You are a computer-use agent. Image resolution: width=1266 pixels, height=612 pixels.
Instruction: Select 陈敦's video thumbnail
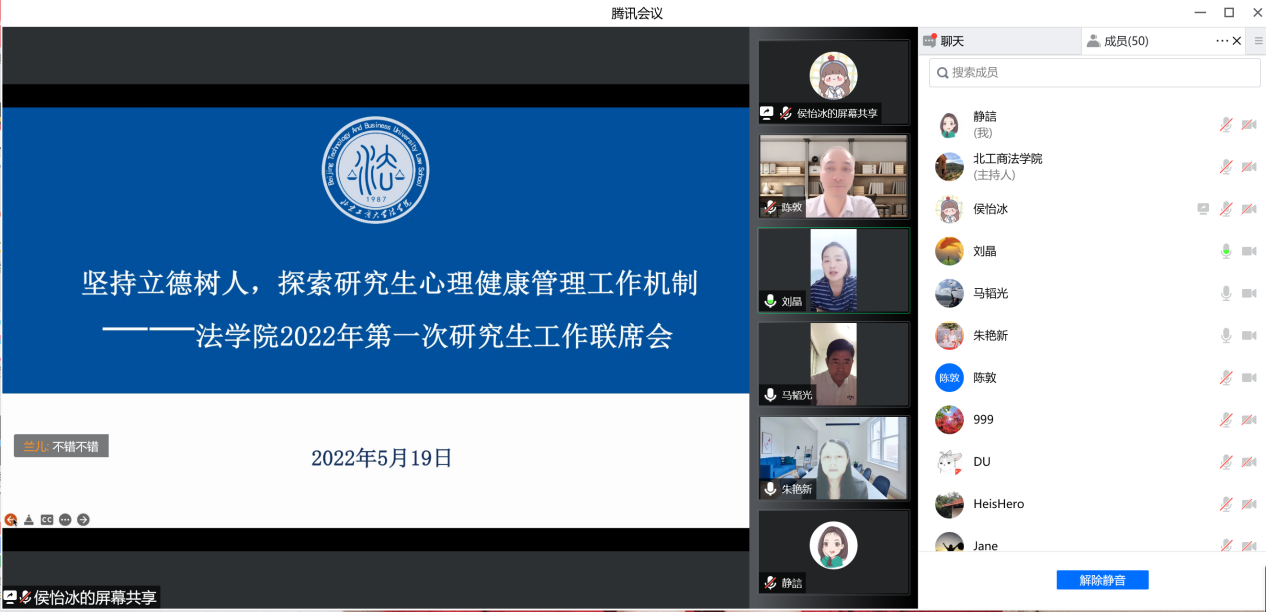833,177
